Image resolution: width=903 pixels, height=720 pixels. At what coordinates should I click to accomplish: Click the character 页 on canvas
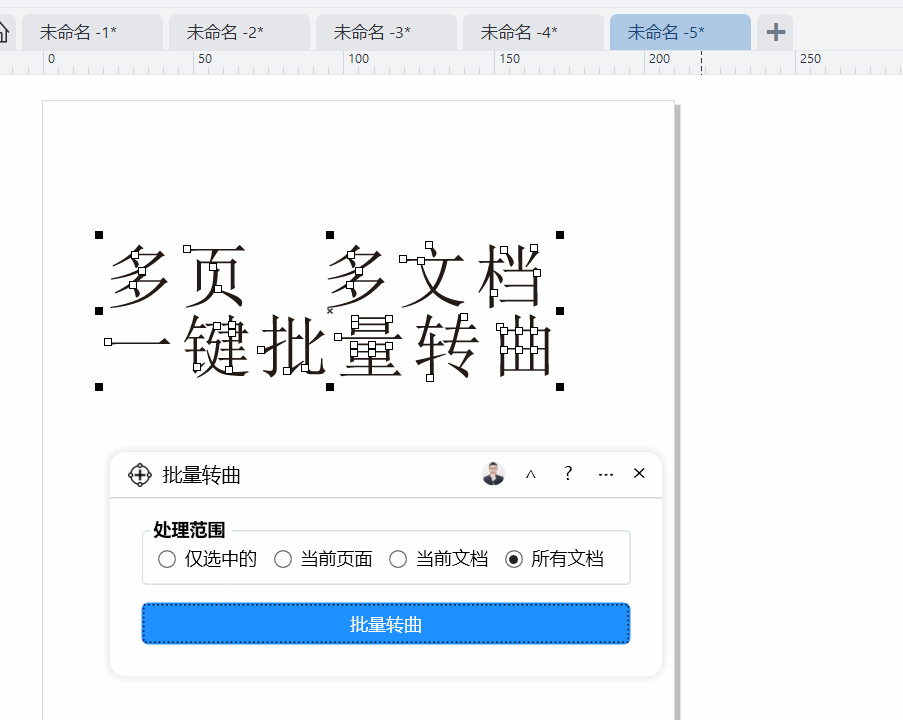[x=216, y=276]
